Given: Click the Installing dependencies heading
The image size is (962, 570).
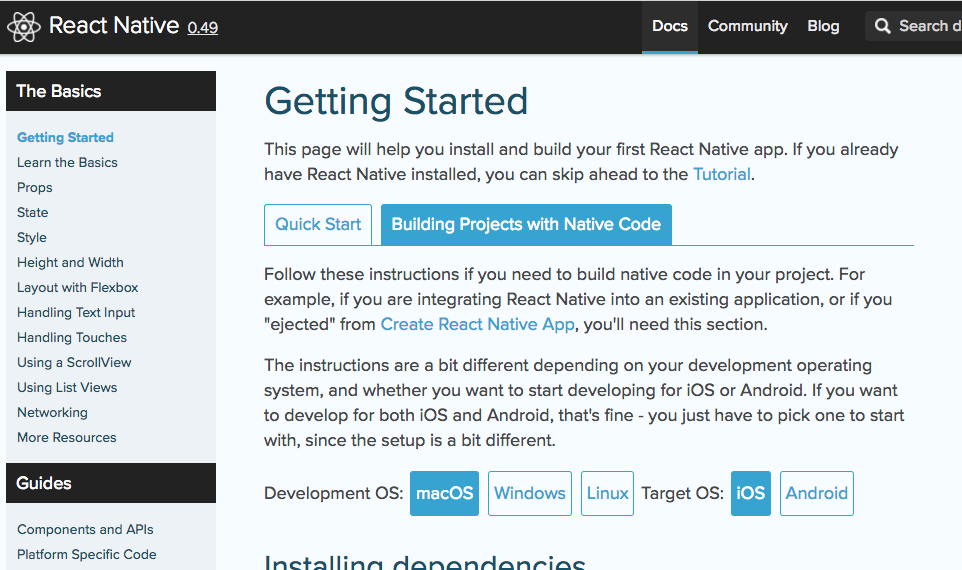Looking at the screenshot, I should coord(425,562).
